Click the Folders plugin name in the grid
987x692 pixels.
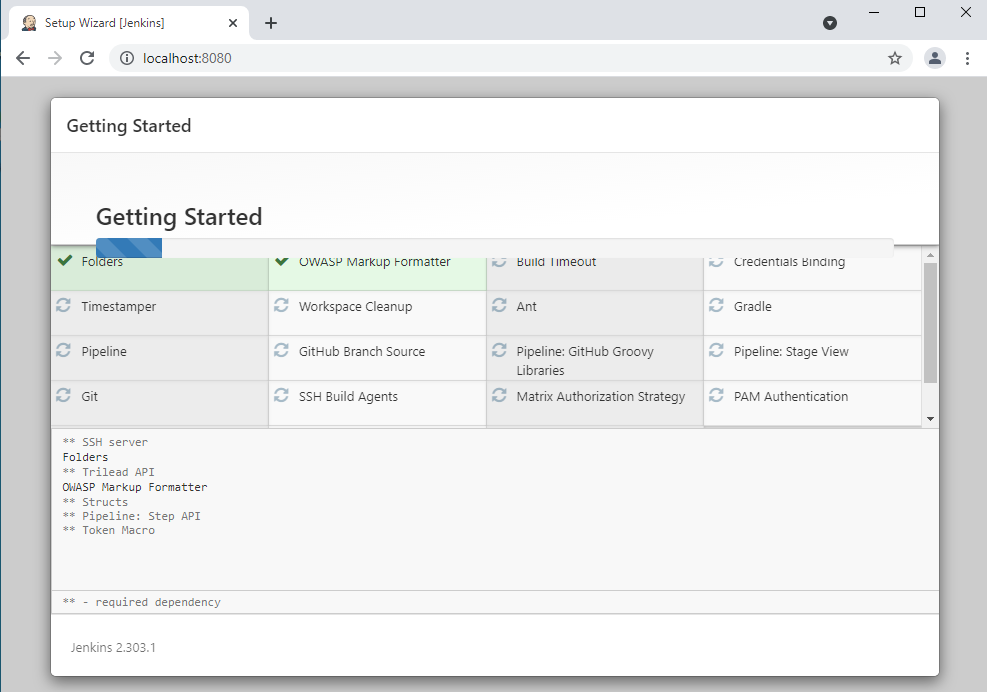[x=102, y=262]
